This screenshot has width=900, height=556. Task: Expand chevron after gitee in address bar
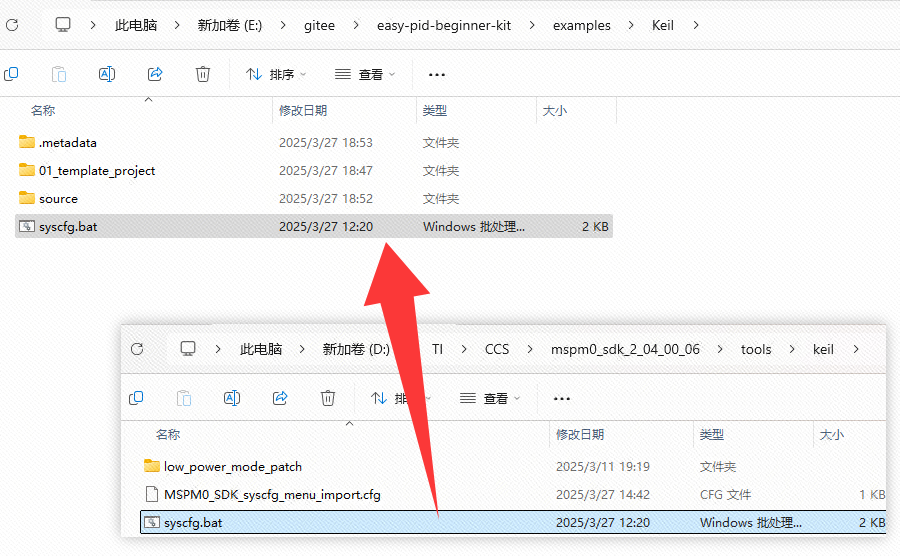click(x=356, y=25)
